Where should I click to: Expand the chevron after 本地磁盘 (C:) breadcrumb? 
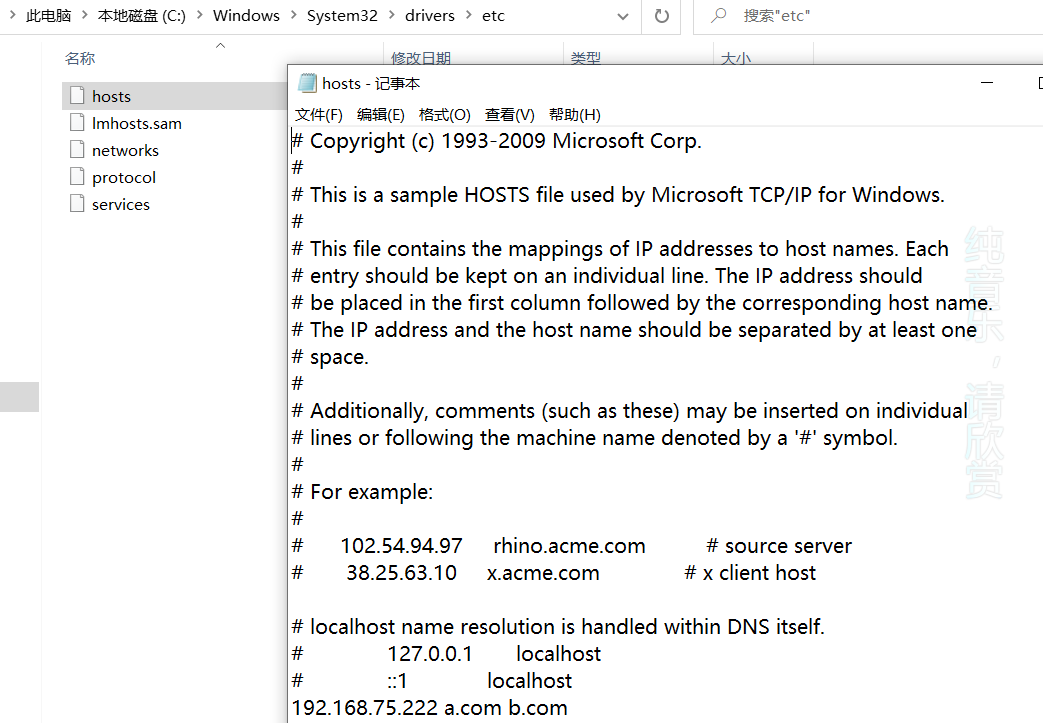click(x=200, y=15)
